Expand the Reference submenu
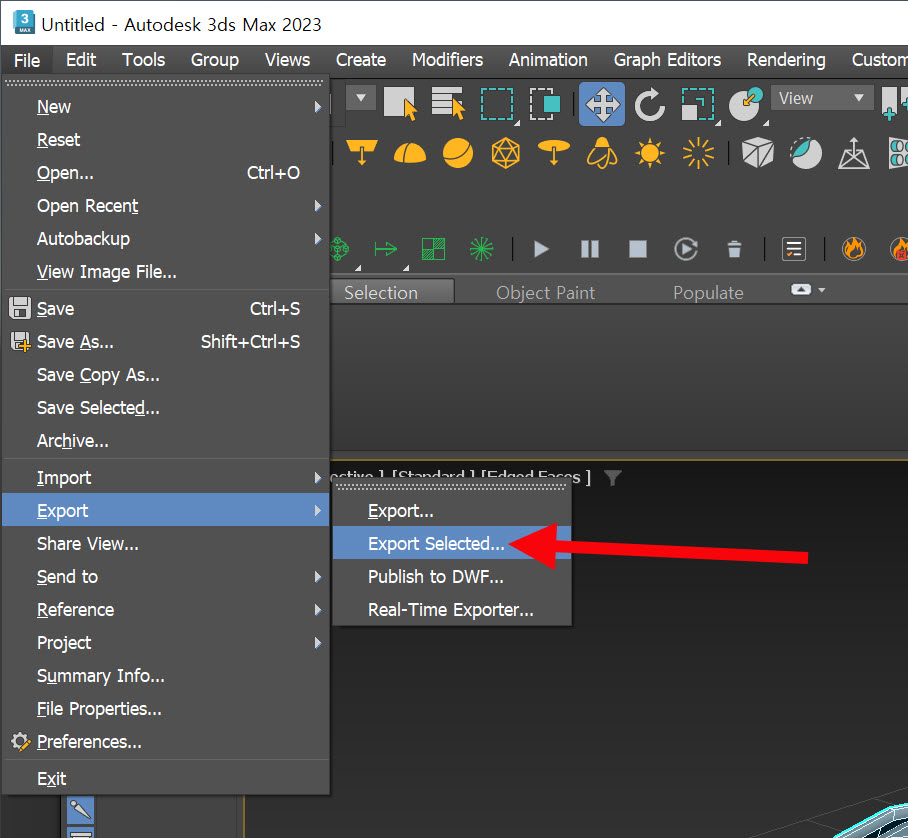908x838 pixels. tap(166, 610)
